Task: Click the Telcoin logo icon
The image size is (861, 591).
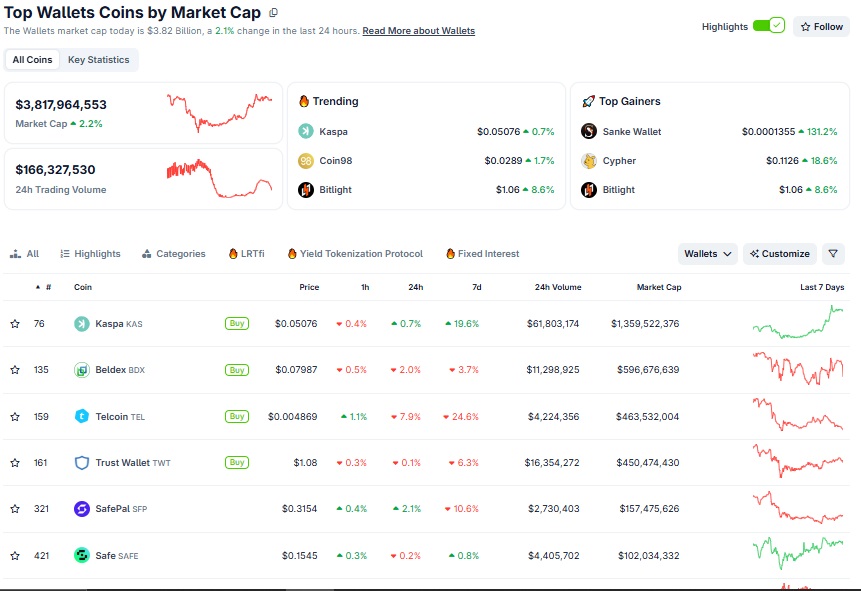Action: coord(82,416)
